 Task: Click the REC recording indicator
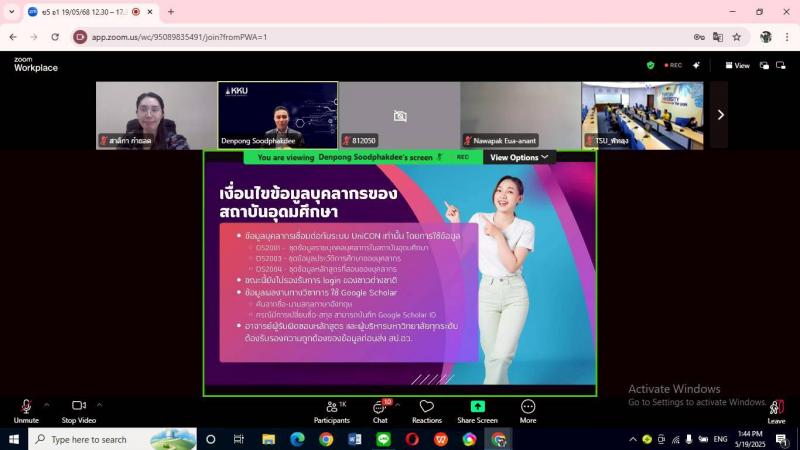(673, 65)
